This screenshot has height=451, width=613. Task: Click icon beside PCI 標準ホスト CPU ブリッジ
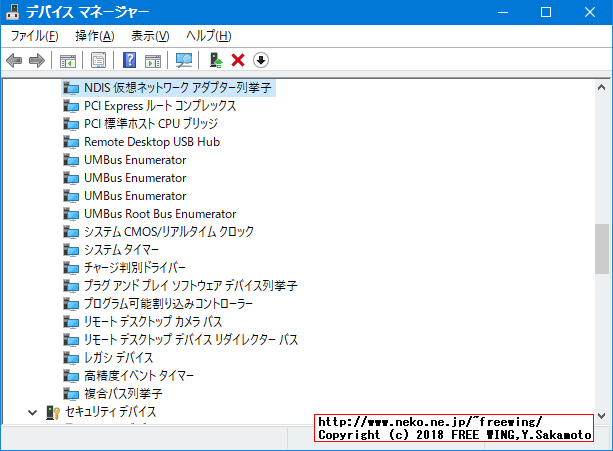pos(71,124)
